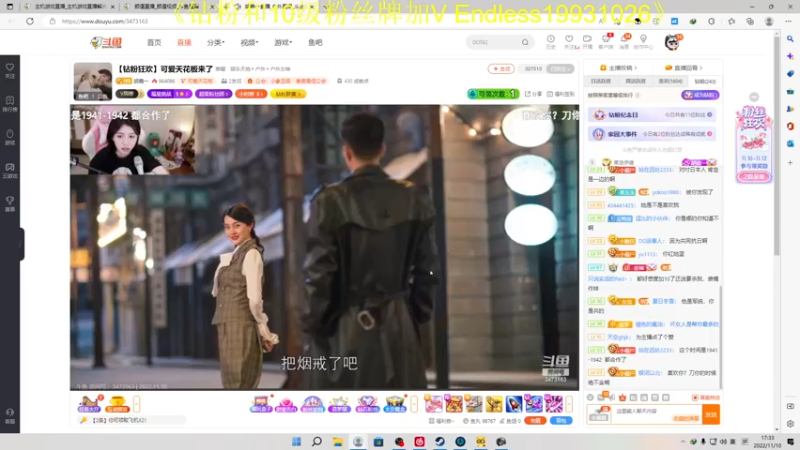Open the yellow 钻粉 banner badge
Screen dimensions: 800x450
288,94
